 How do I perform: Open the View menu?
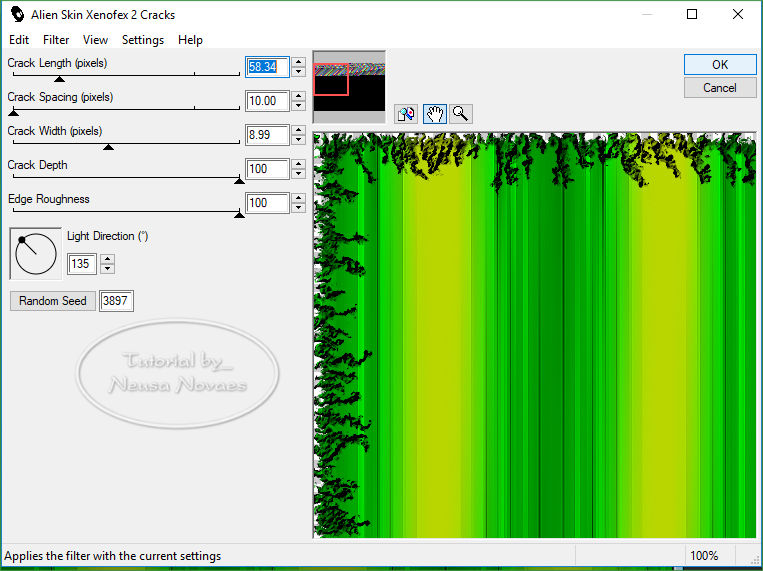point(95,40)
